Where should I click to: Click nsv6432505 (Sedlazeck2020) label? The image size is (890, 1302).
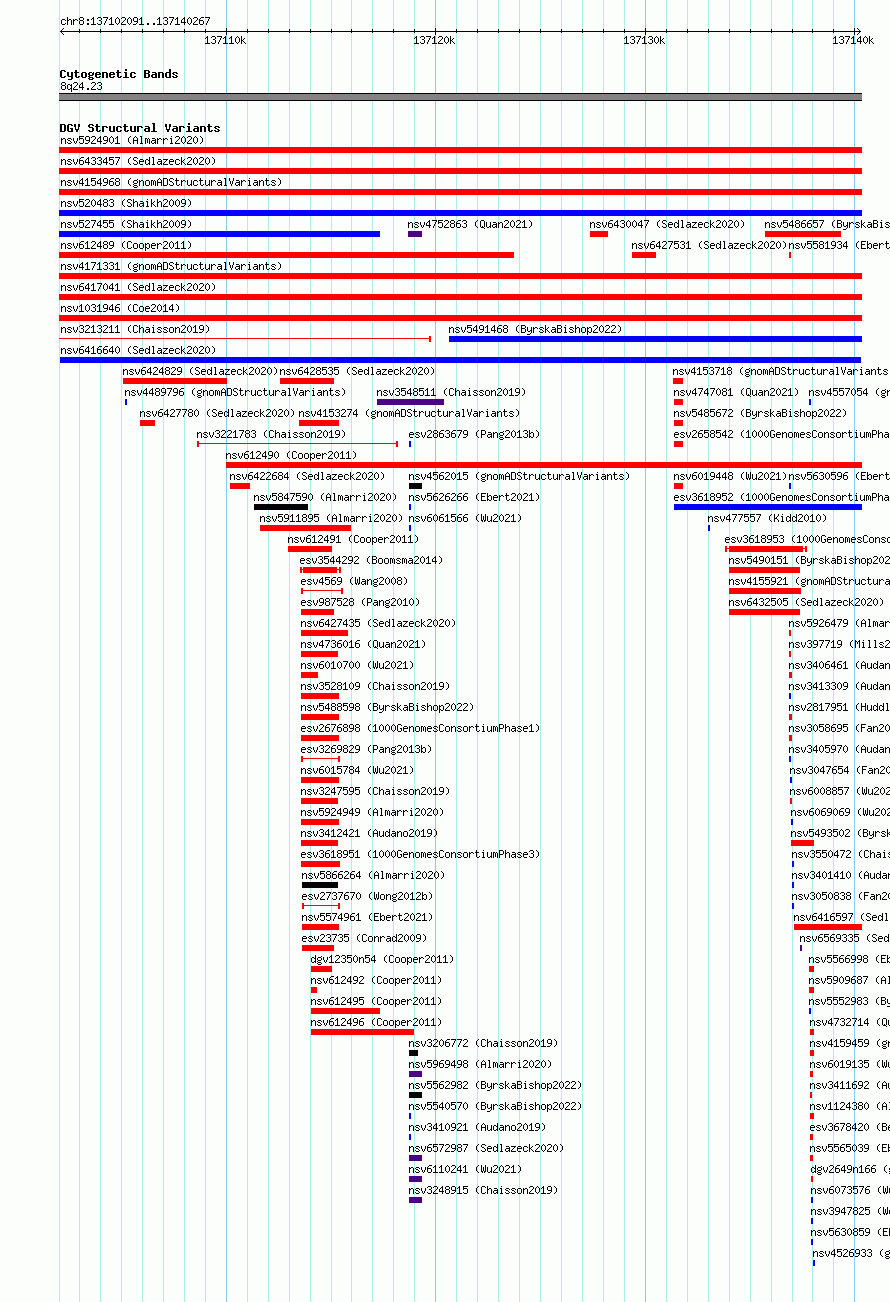point(807,602)
